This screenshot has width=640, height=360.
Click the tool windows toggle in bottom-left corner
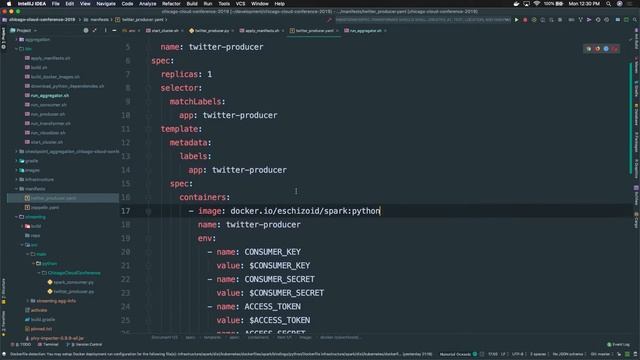(4, 354)
